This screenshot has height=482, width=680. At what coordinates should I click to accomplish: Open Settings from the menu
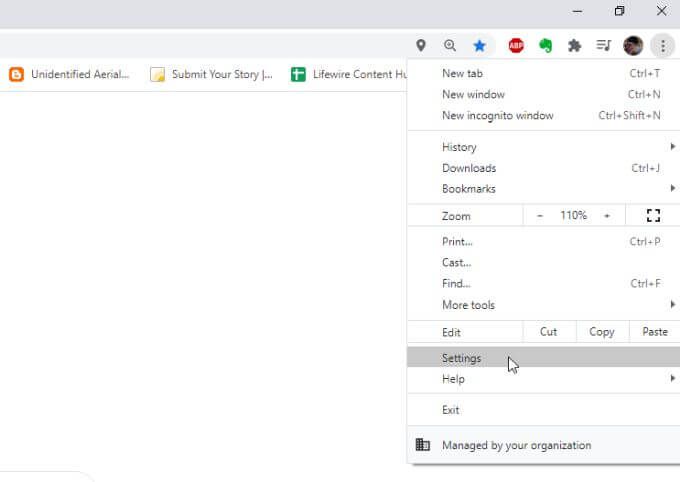(543, 358)
